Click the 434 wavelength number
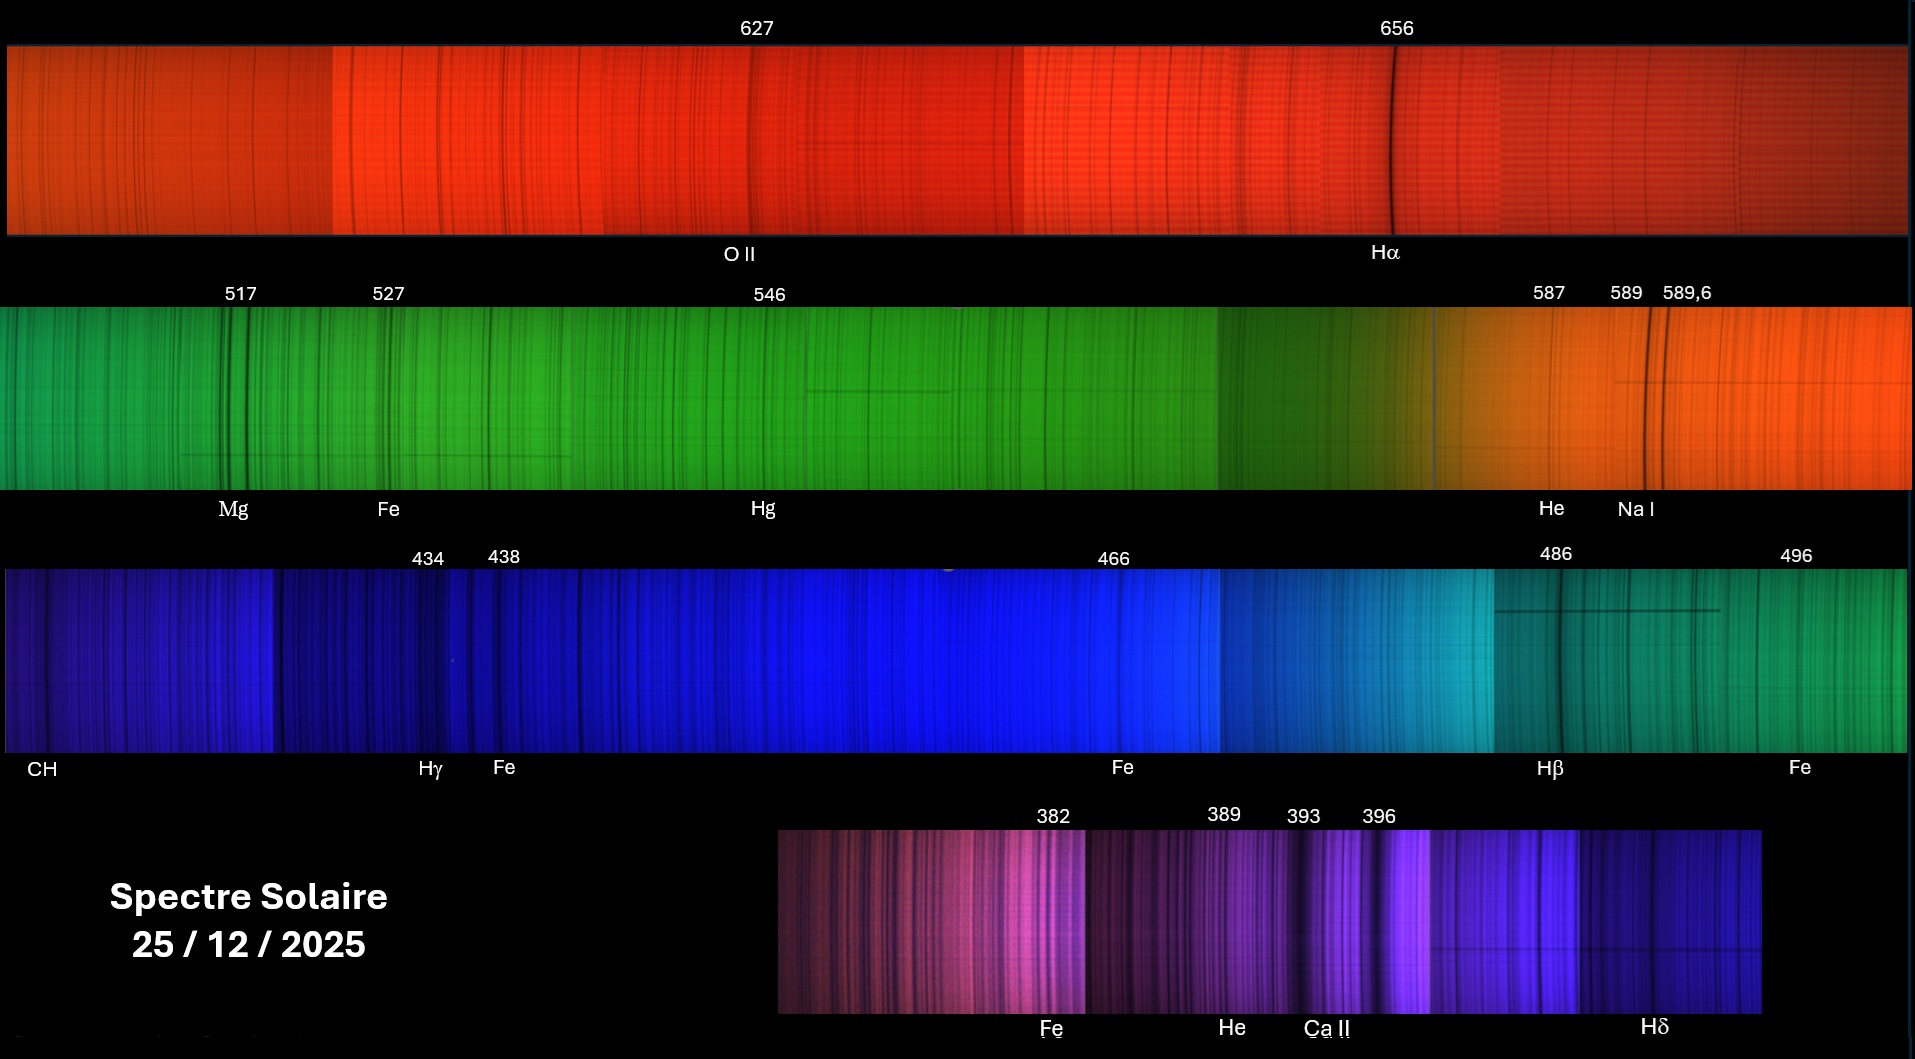 pos(428,559)
